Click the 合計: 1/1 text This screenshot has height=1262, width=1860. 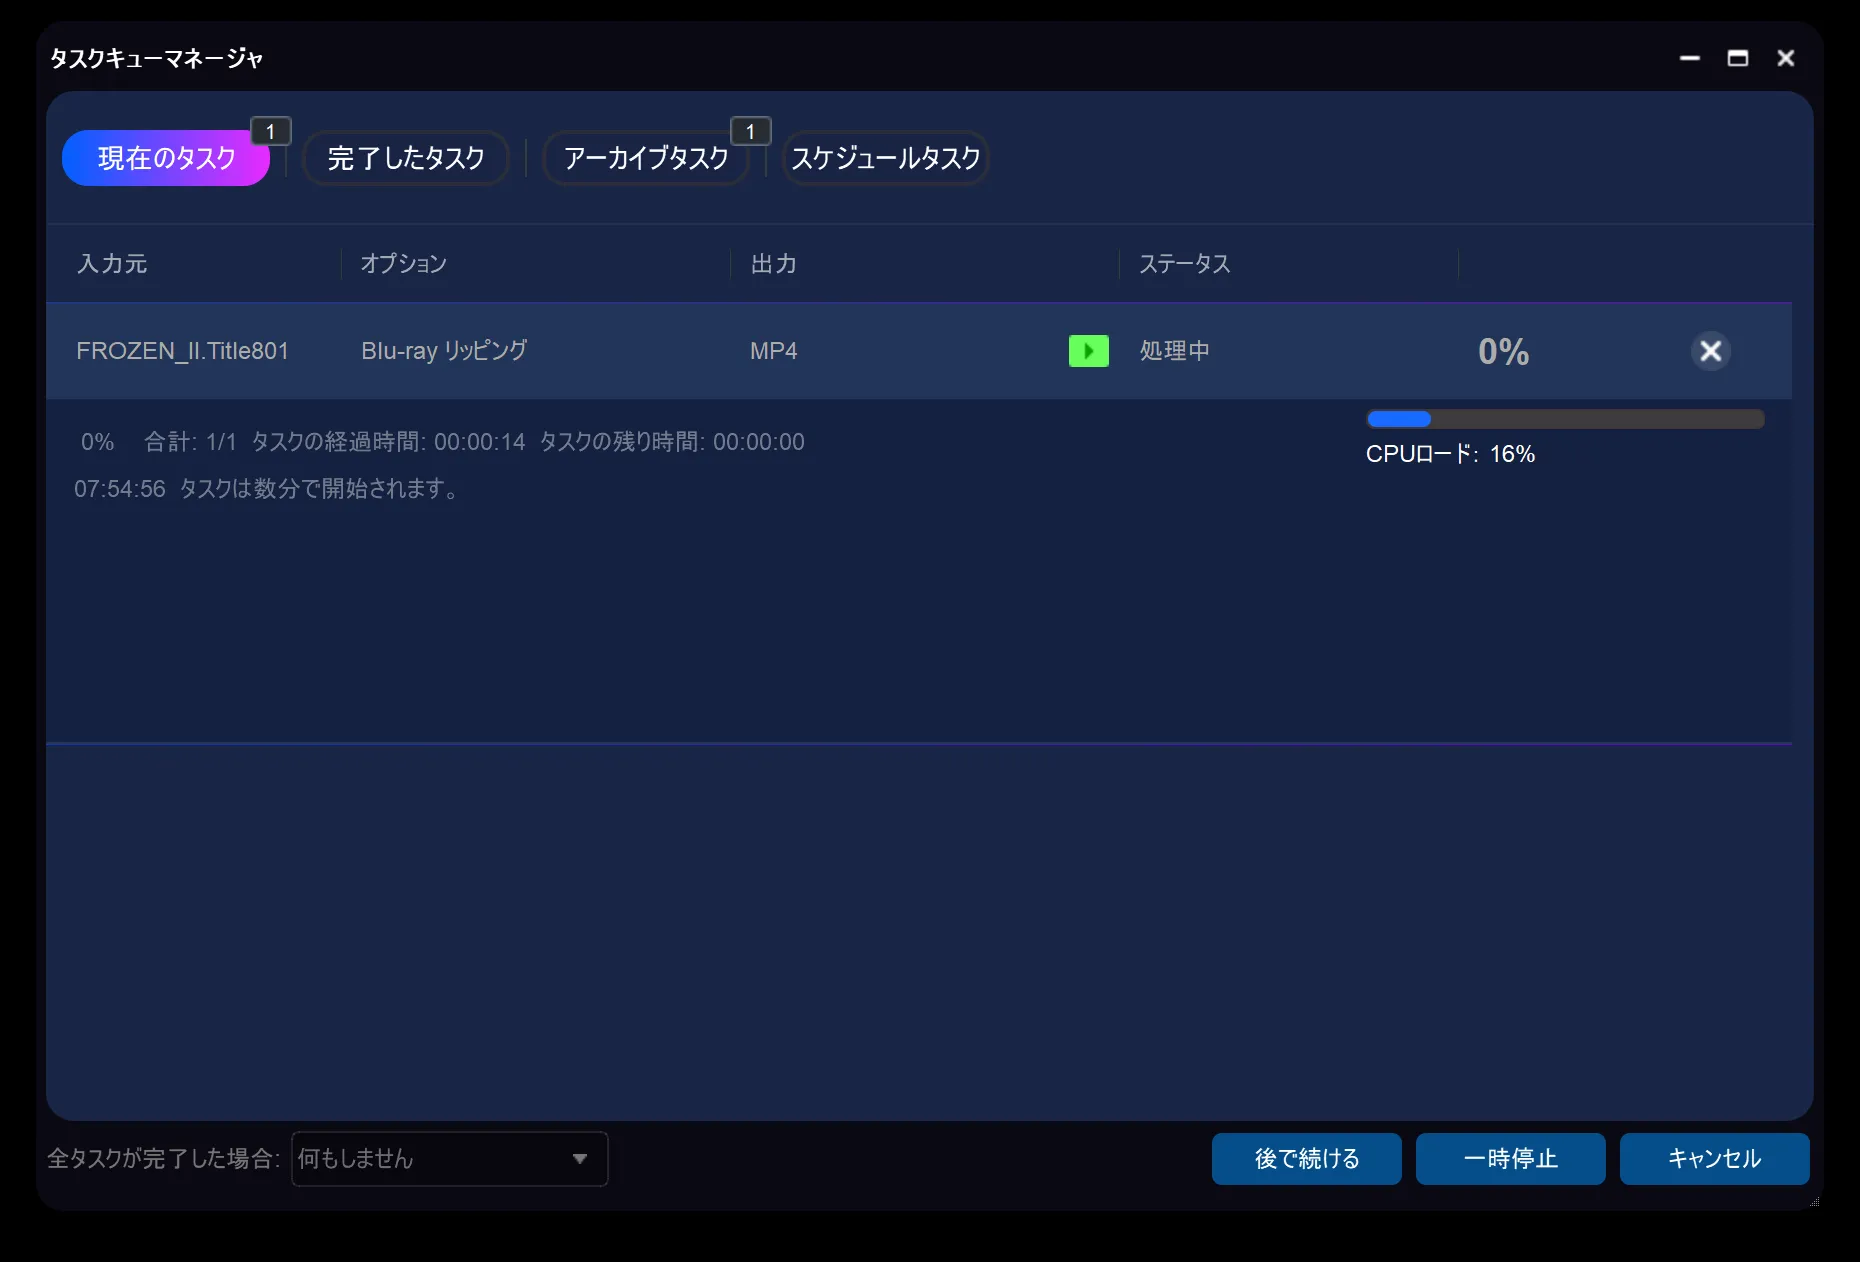[190, 442]
